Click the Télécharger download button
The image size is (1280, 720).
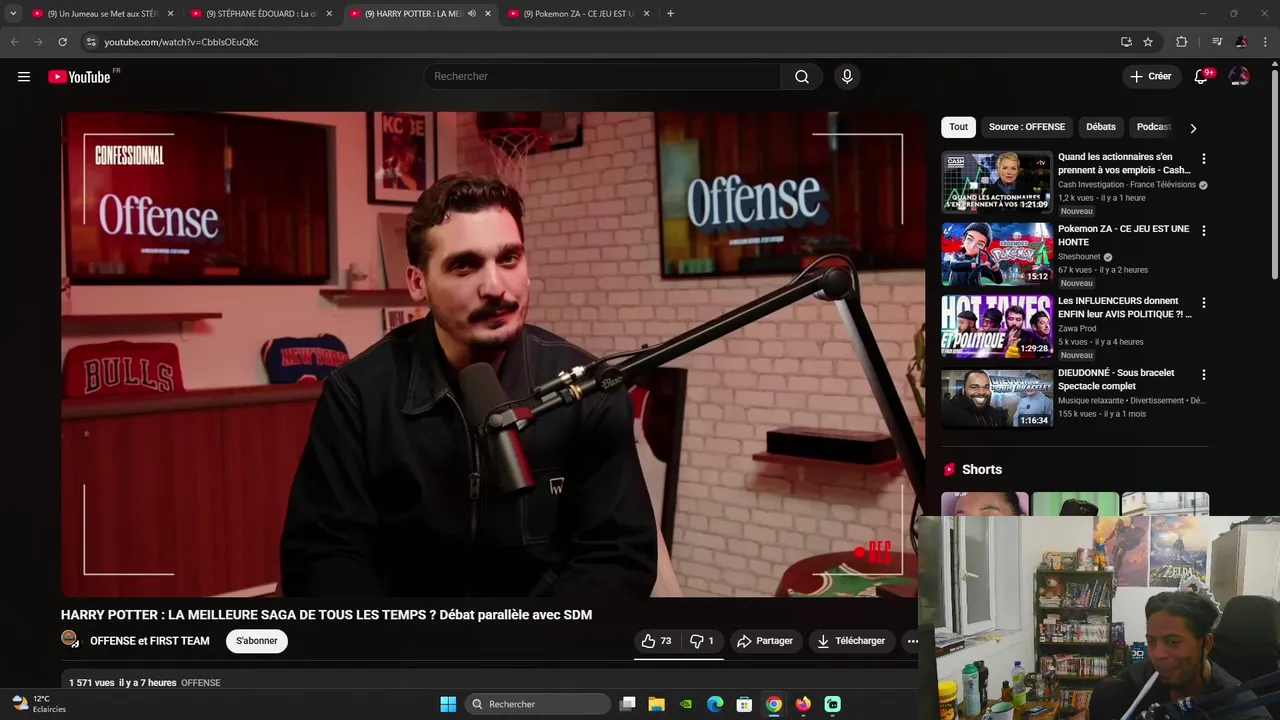(x=851, y=641)
